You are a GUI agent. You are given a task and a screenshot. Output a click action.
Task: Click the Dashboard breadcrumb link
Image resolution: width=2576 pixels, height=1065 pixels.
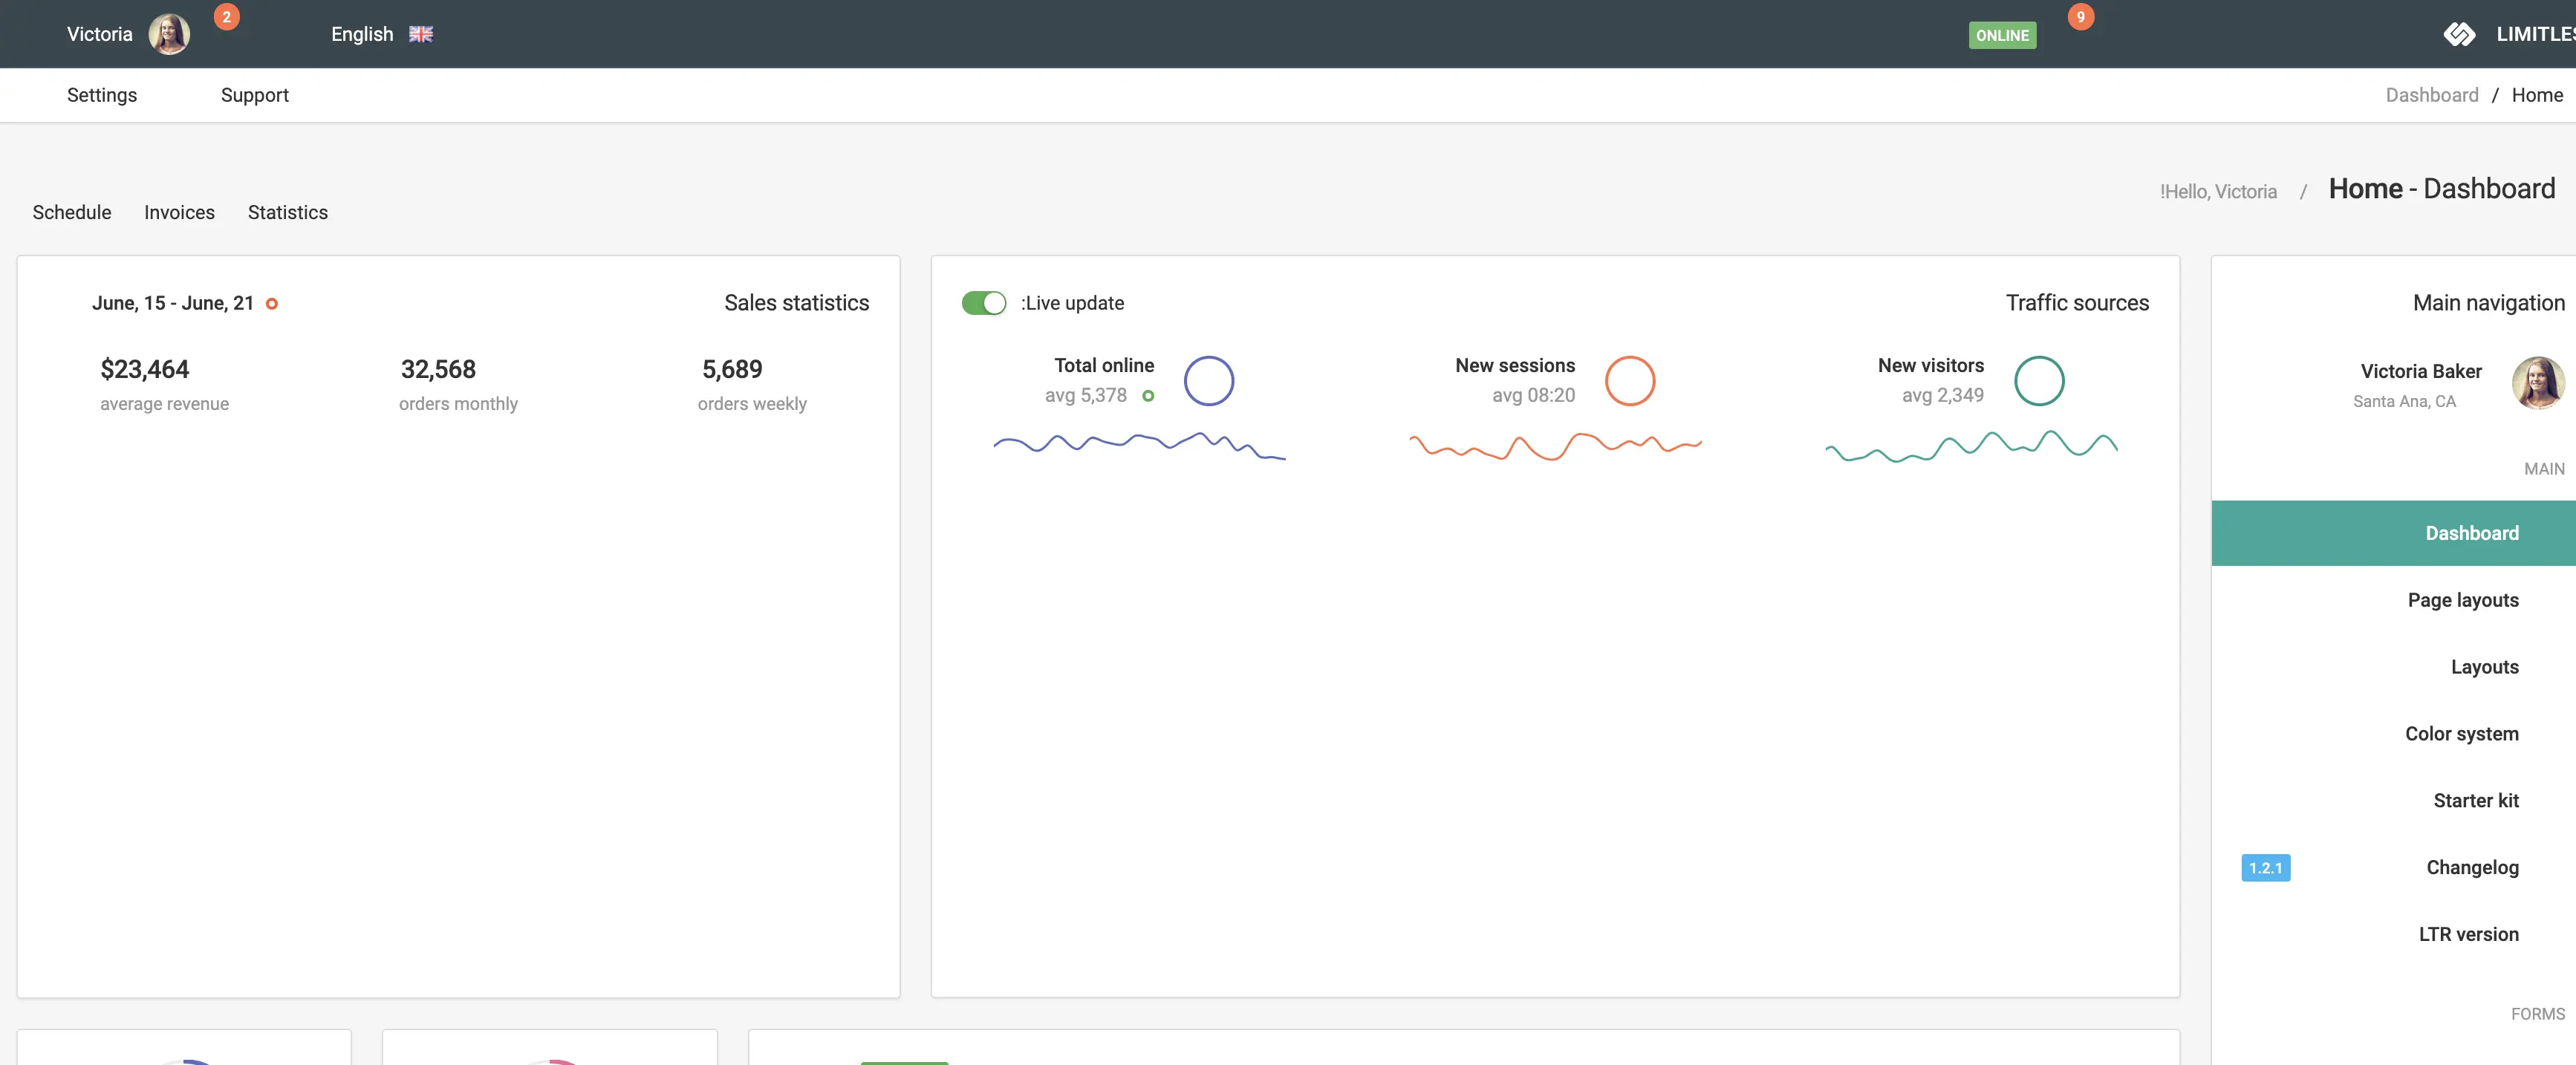(x=2431, y=95)
